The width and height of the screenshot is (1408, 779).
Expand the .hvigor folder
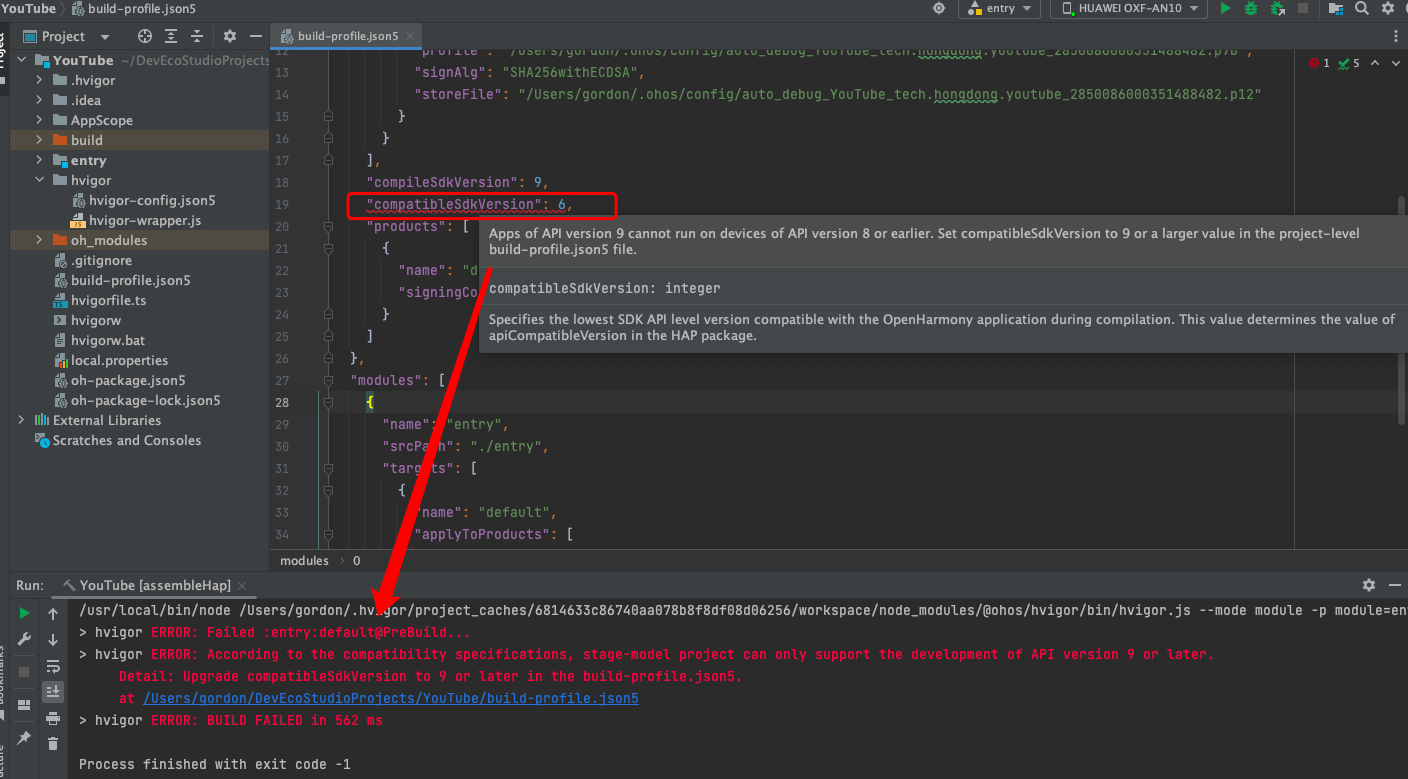click(x=39, y=80)
